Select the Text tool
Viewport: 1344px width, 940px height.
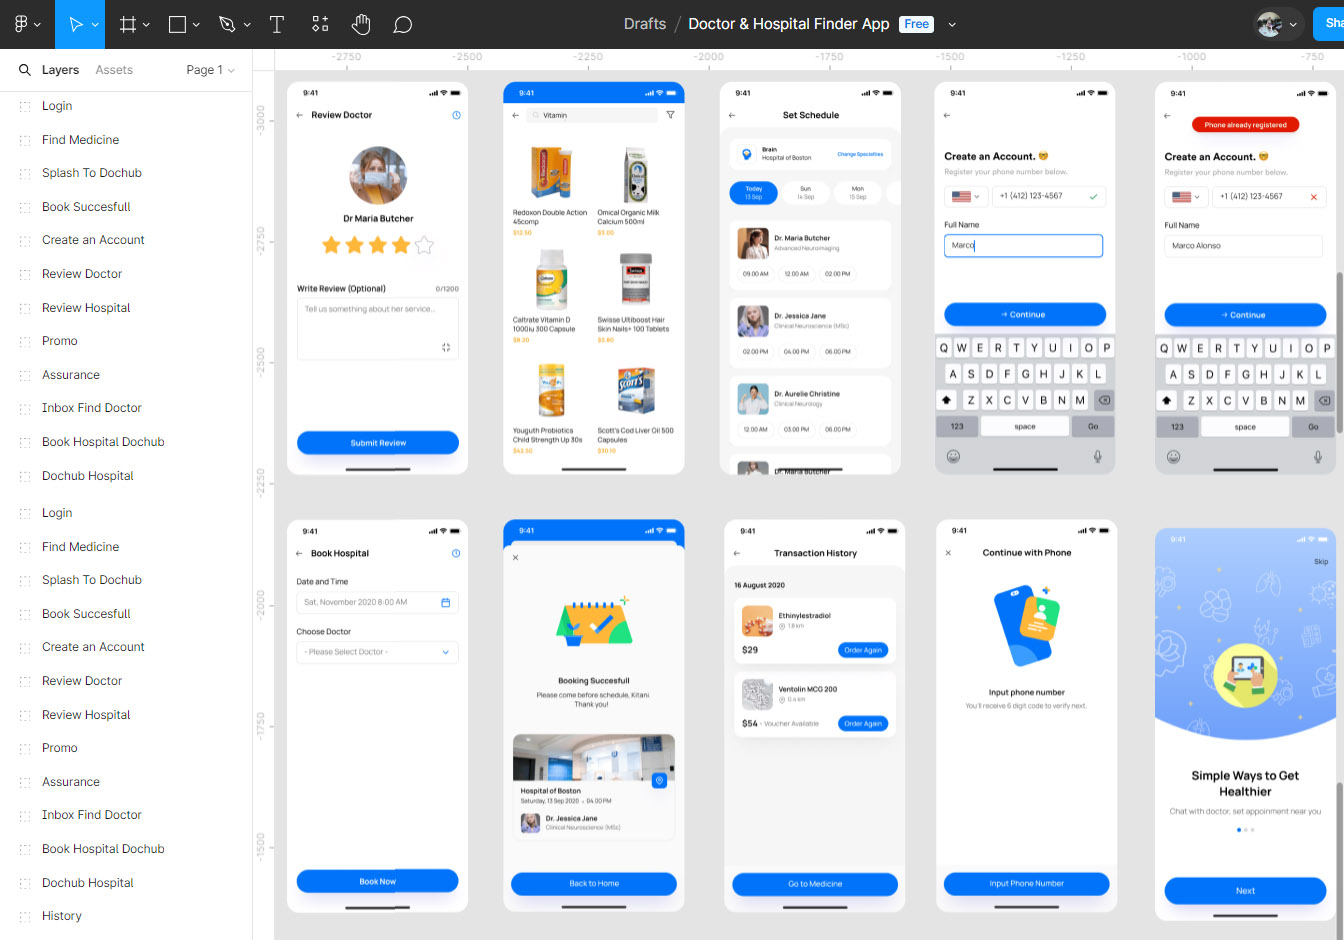point(277,24)
